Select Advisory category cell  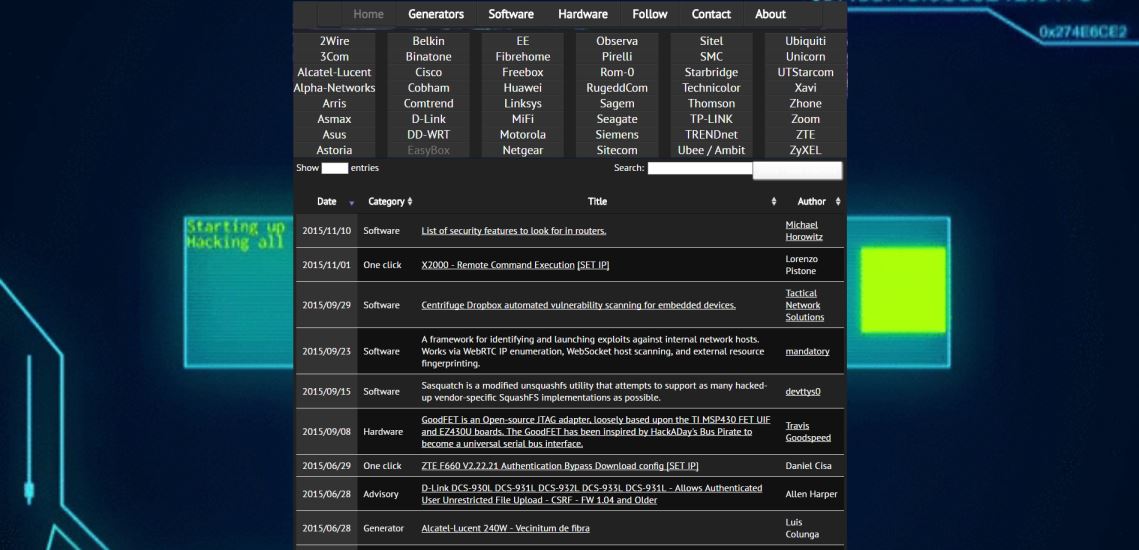(387, 494)
